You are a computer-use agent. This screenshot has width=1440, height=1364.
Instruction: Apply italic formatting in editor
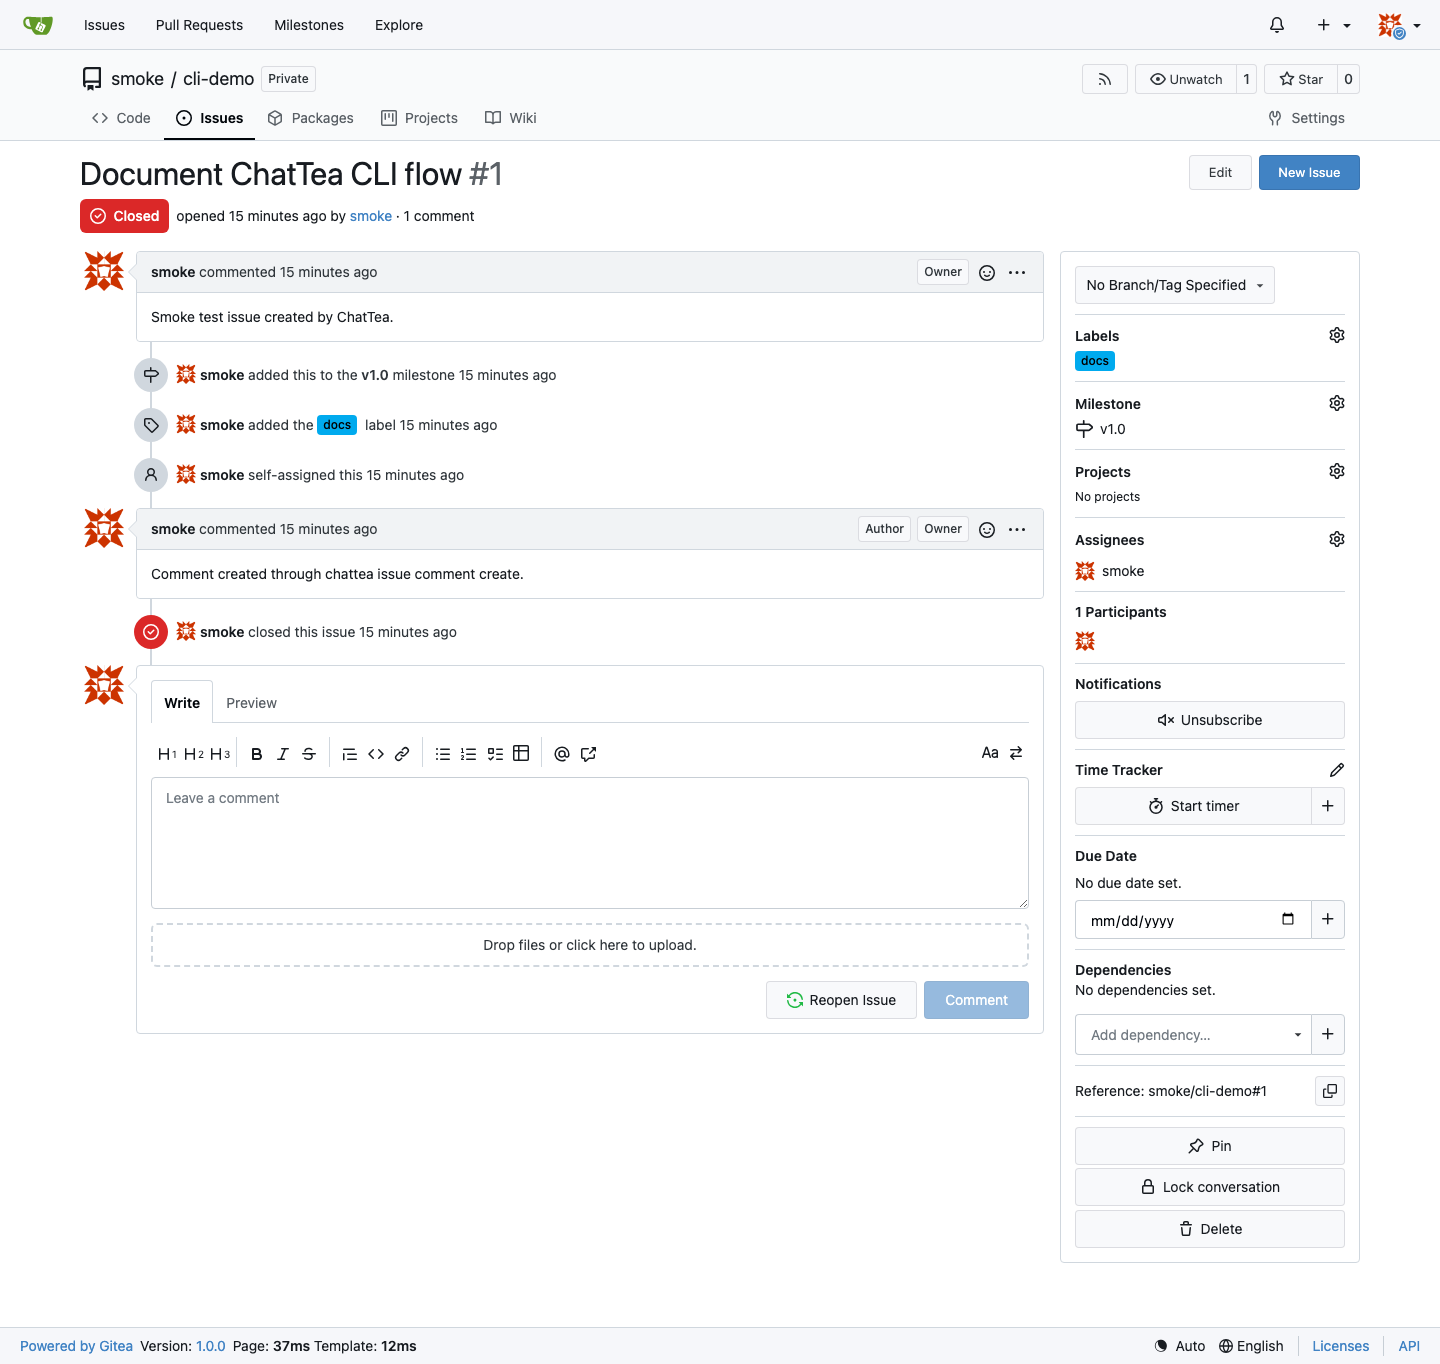point(283,754)
